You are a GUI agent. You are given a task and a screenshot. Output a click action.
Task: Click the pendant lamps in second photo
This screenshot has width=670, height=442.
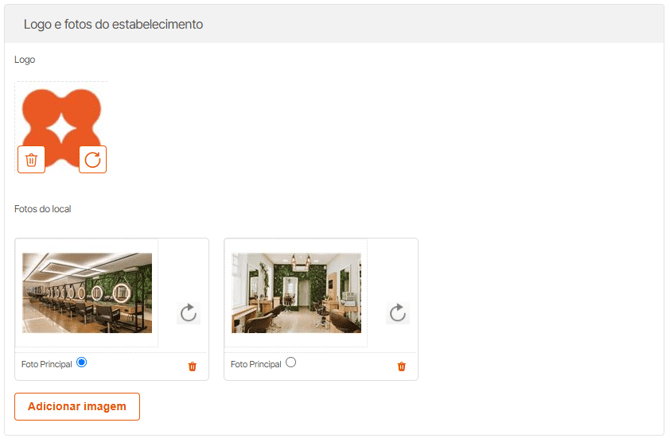[301, 259]
